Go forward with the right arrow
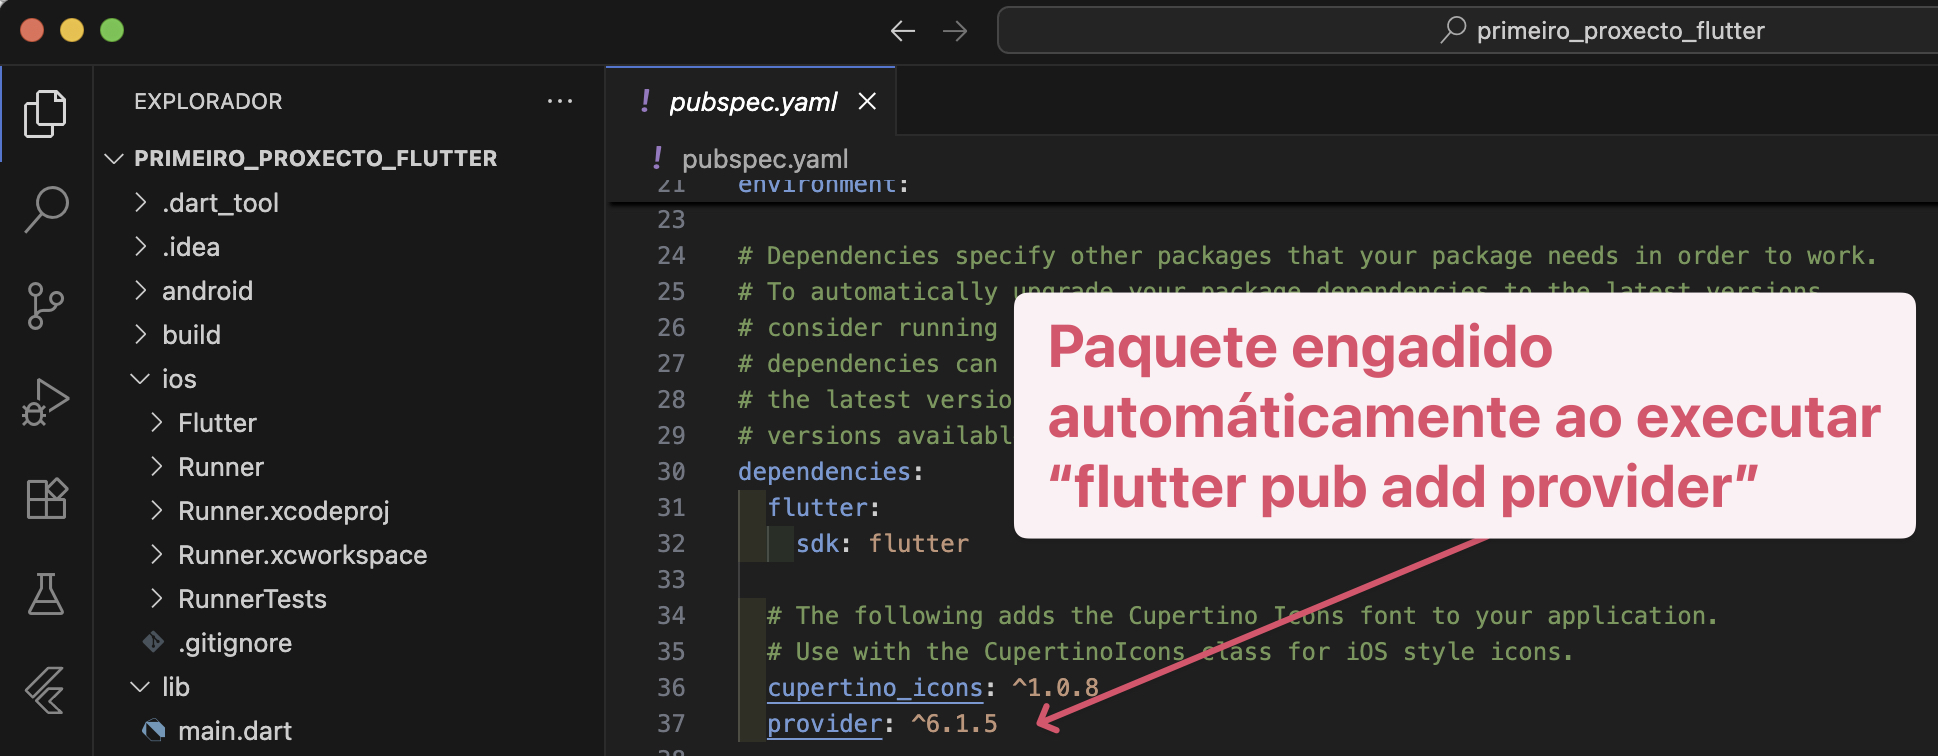This screenshot has width=1938, height=756. (955, 31)
